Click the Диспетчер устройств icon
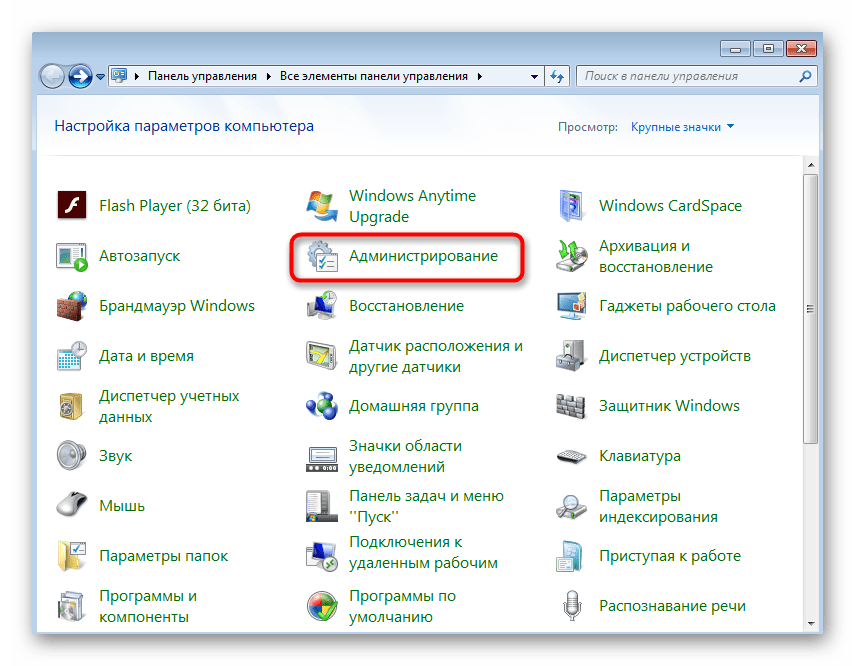Viewport: 855px width, 666px height. 572,356
